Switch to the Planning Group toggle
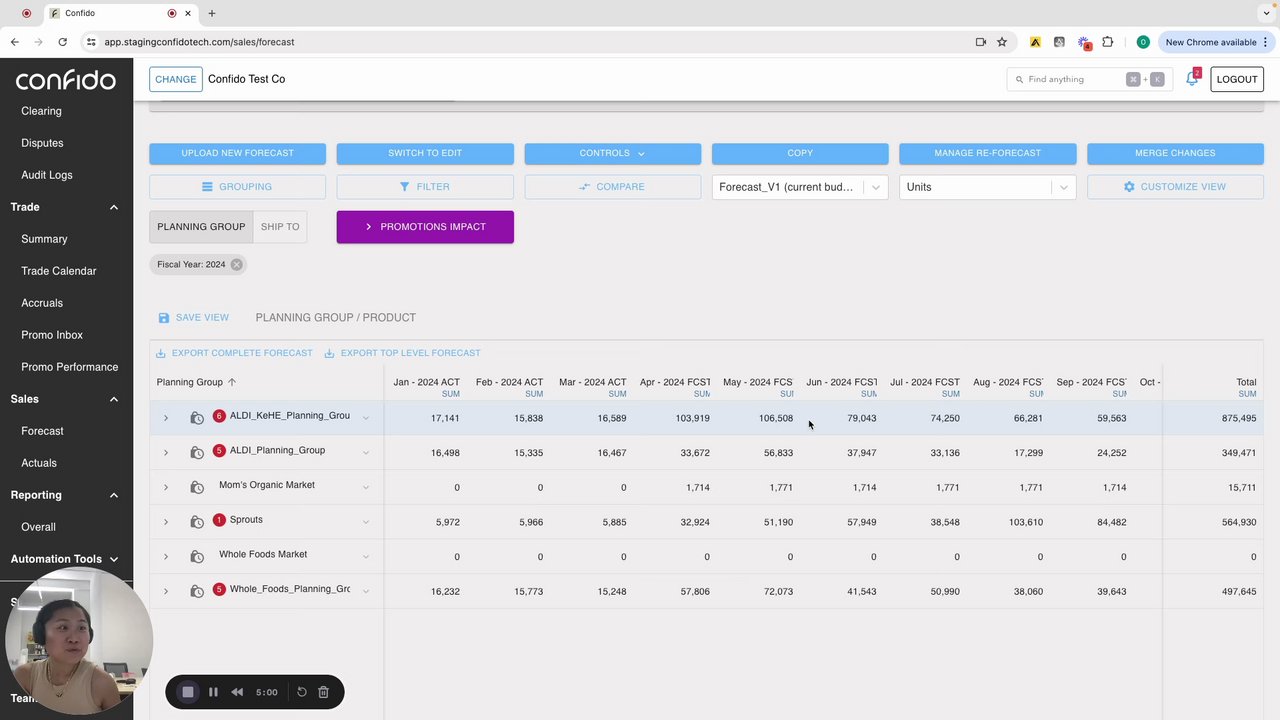1280x720 pixels. [x=201, y=227]
